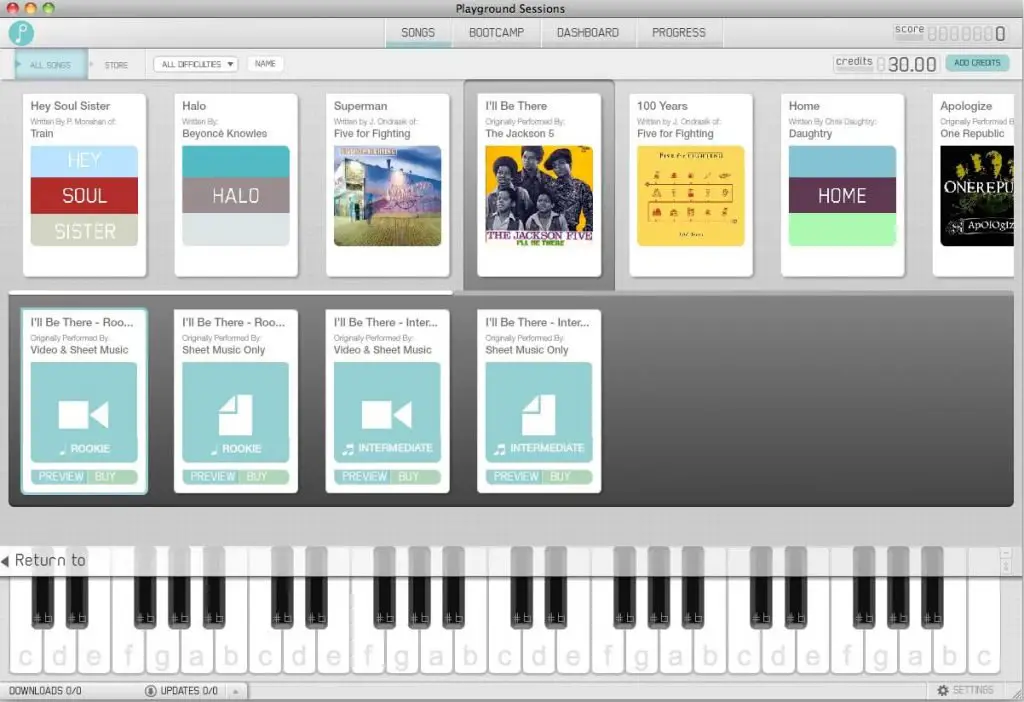Viewport: 1024px width, 702px height.
Task: Select the Hey Soul Sister album cover
Action: point(84,196)
